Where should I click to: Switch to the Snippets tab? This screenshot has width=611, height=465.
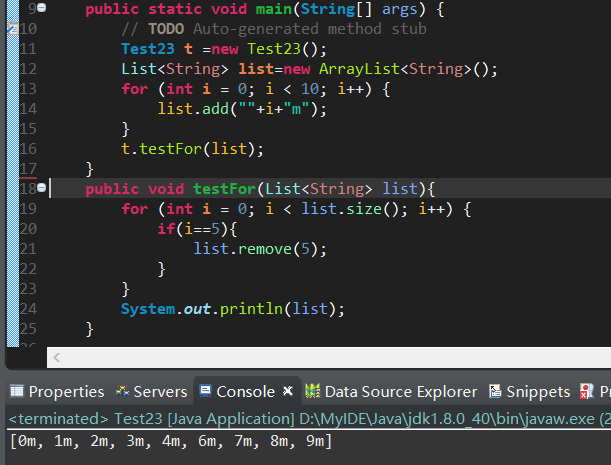tap(530, 391)
